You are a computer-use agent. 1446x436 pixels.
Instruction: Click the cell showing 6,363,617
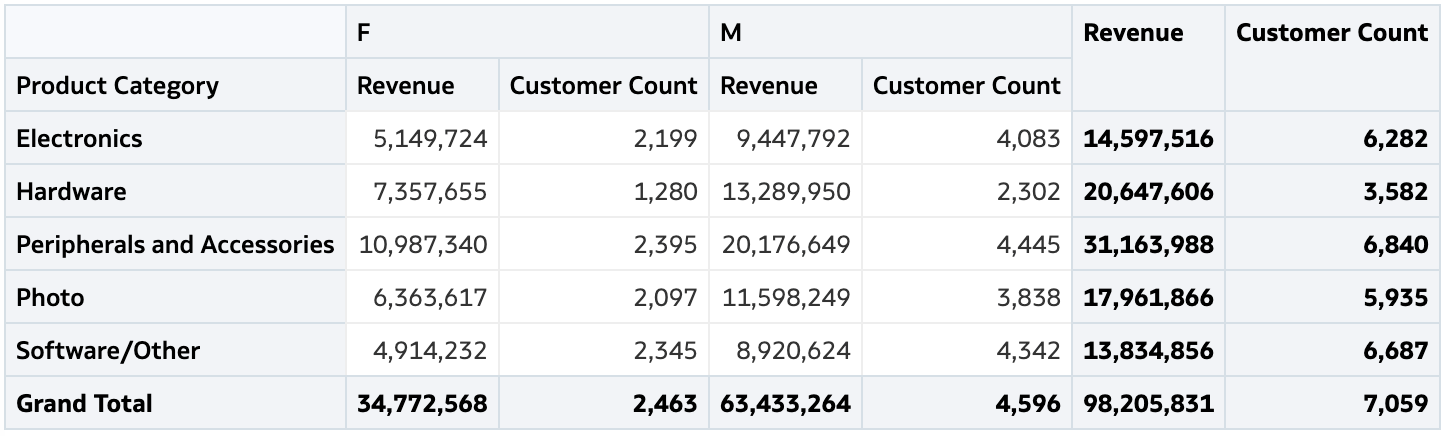point(422,297)
